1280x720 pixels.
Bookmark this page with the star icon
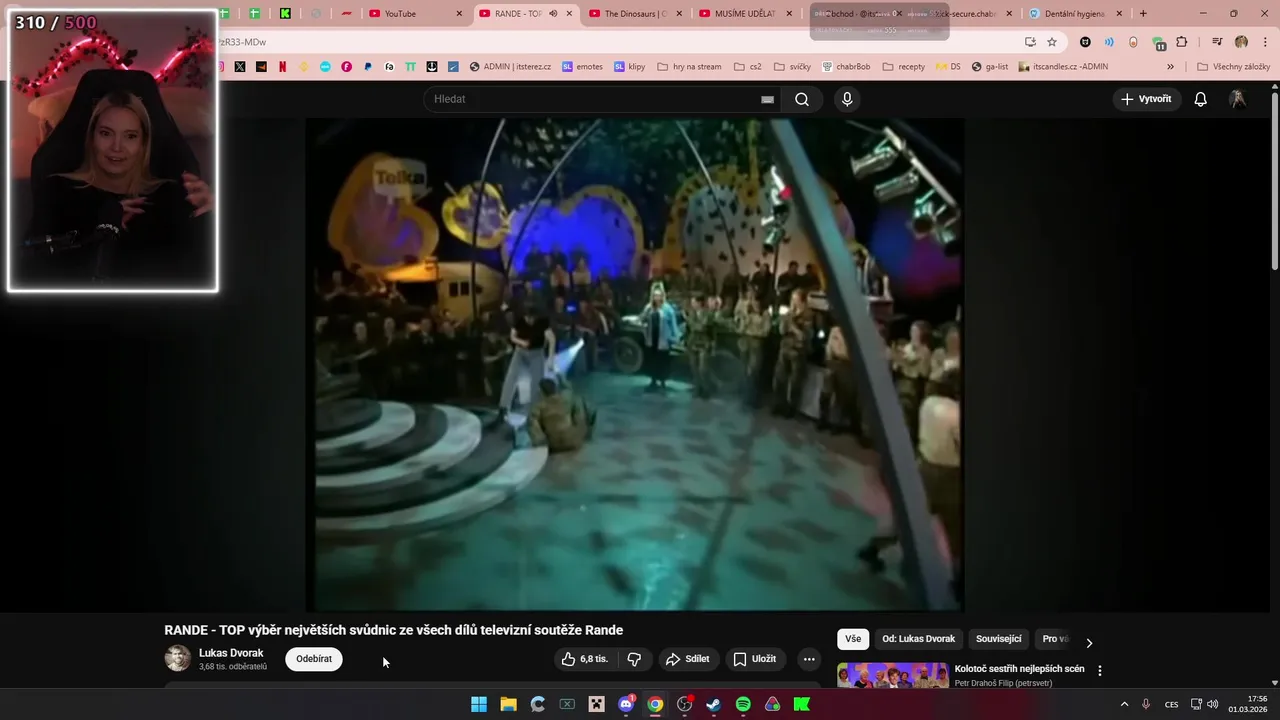(1052, 42)
